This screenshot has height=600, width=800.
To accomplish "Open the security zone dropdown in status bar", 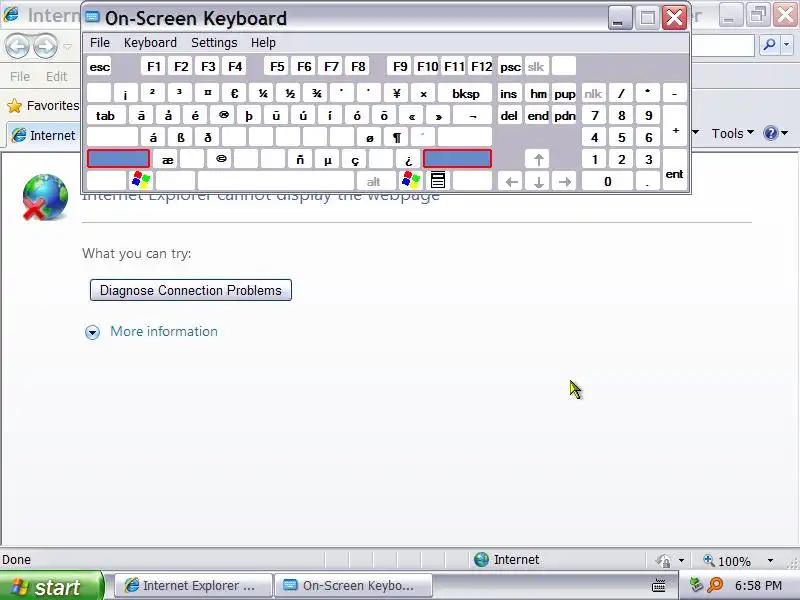I will click(681, 561).
